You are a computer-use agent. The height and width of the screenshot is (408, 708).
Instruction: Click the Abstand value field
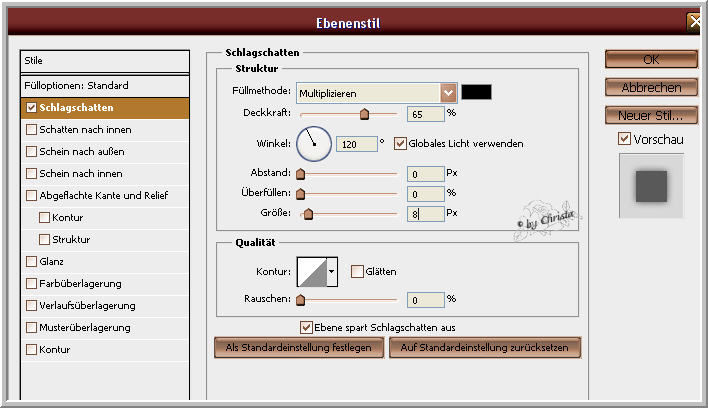pyautogui.click(x=426, y=174)
